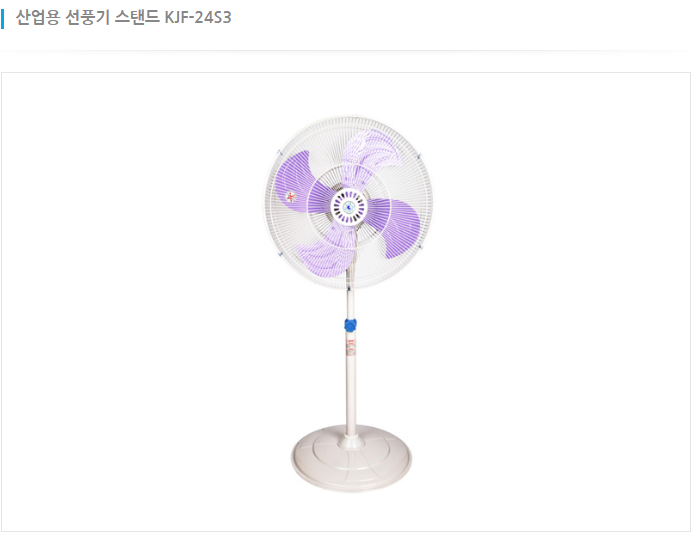Click empty white area of the product image frame
This screenshot has width=697, height=538.
[x=133, y=311]
